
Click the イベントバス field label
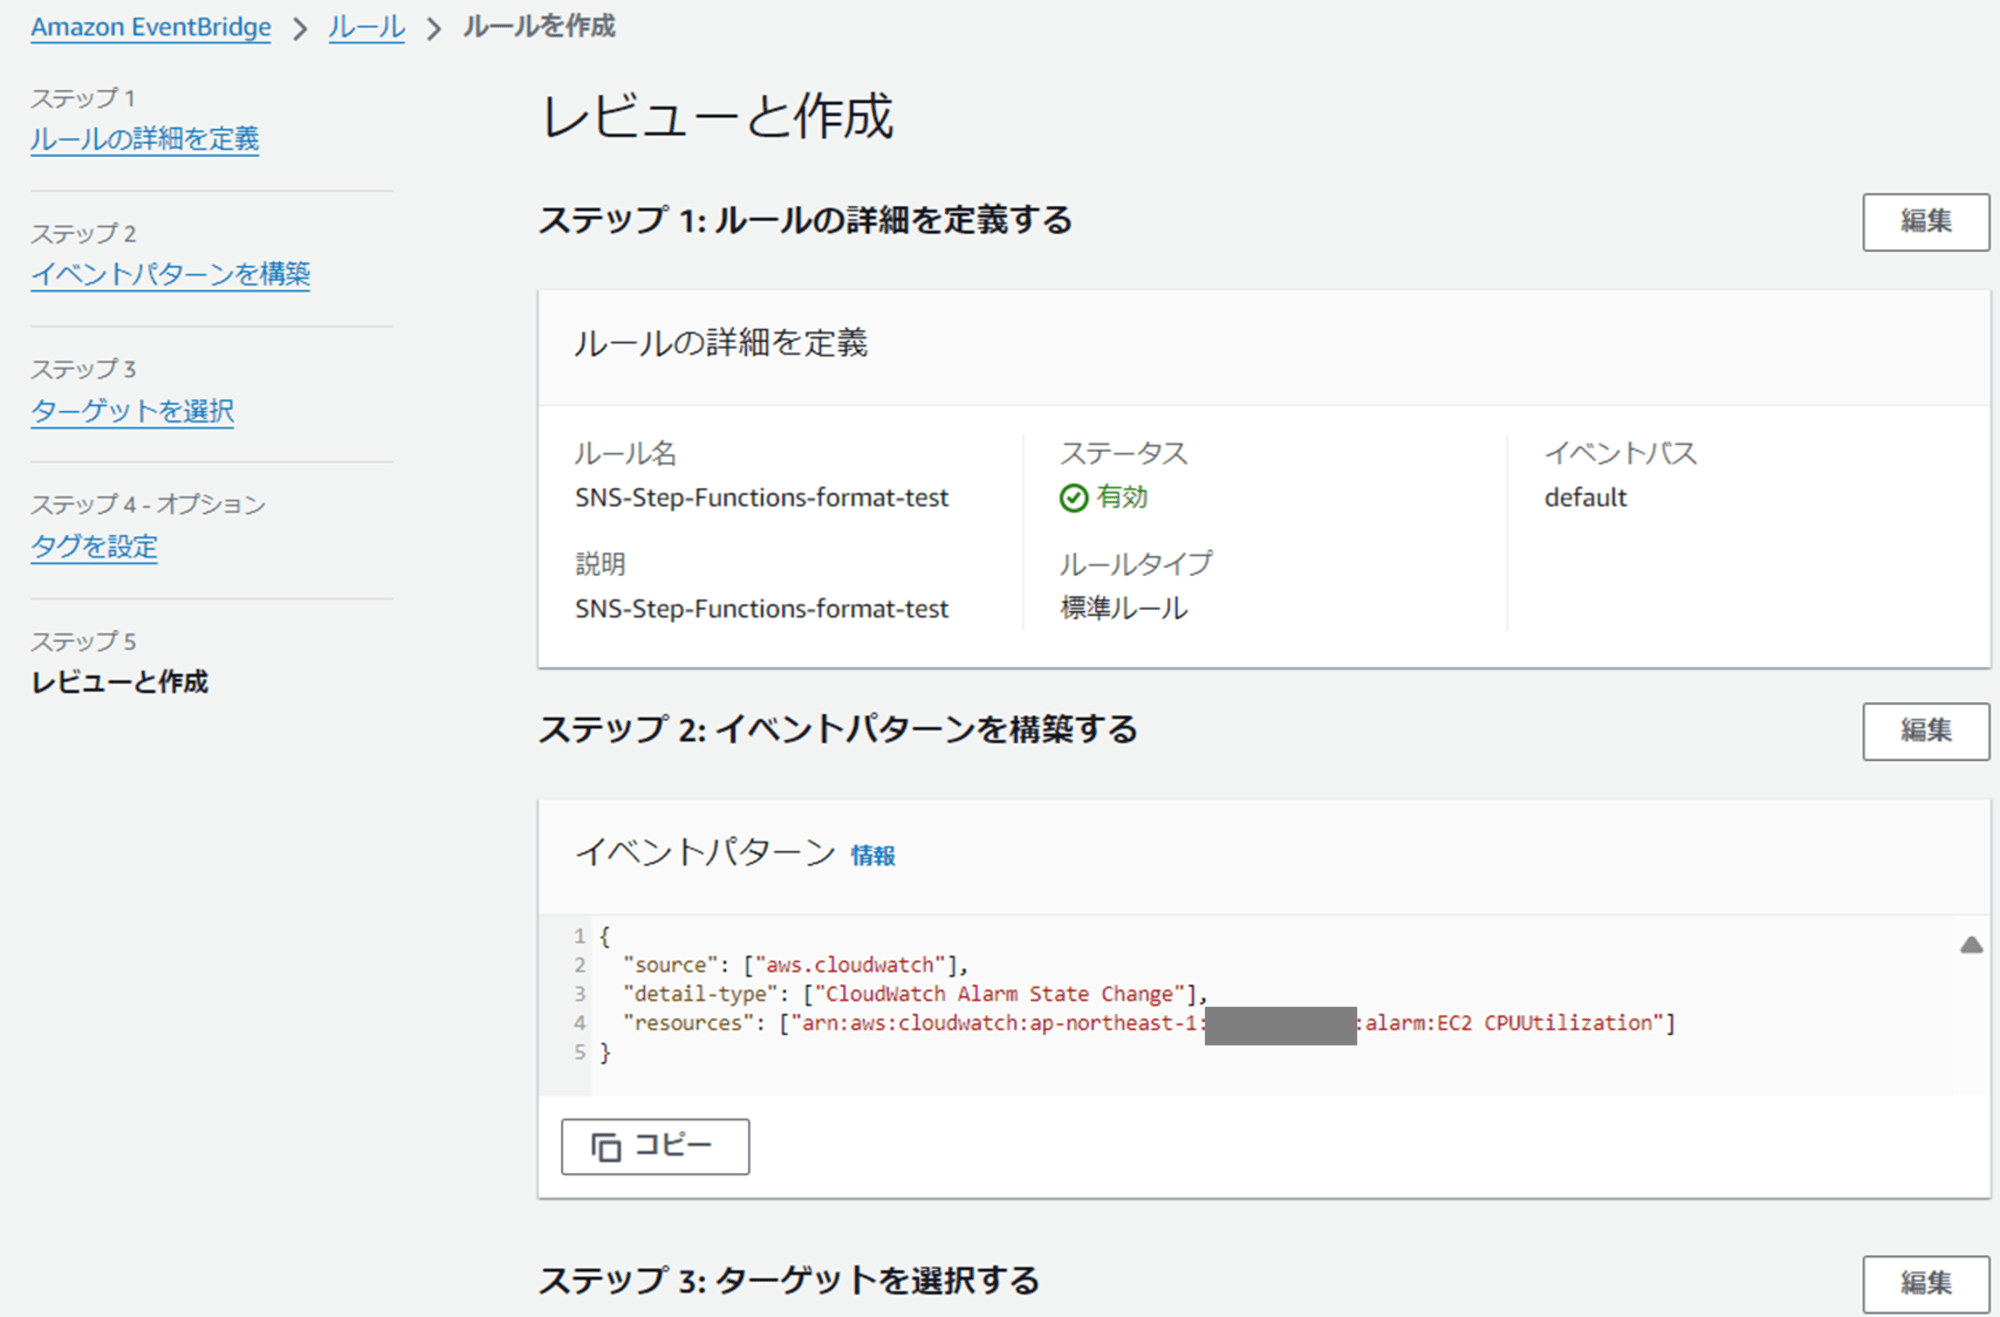[x=1621, y=454]
